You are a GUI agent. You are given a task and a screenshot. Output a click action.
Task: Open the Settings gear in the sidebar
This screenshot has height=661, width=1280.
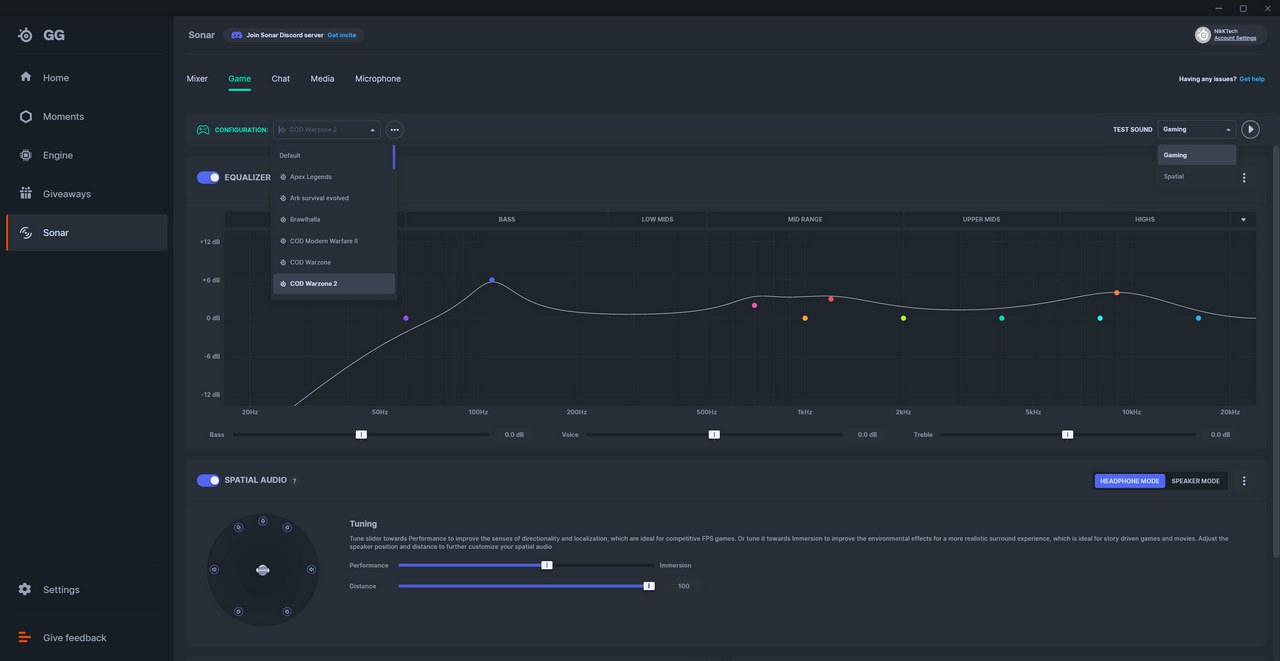(25, 590)
